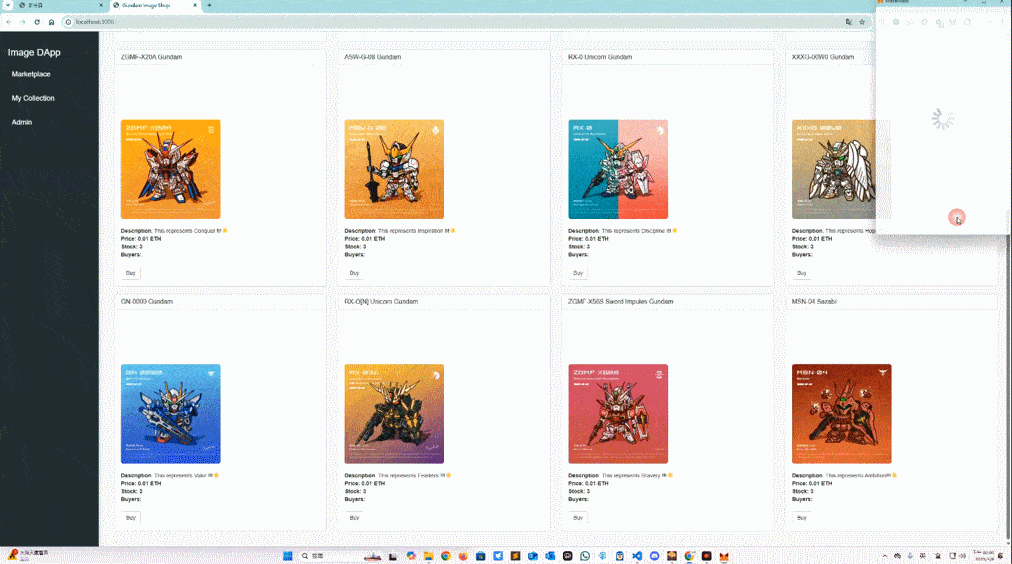Click the ZGMF-X20A Gundam card title
1012x564 pixels.
[x=151, y=57]
